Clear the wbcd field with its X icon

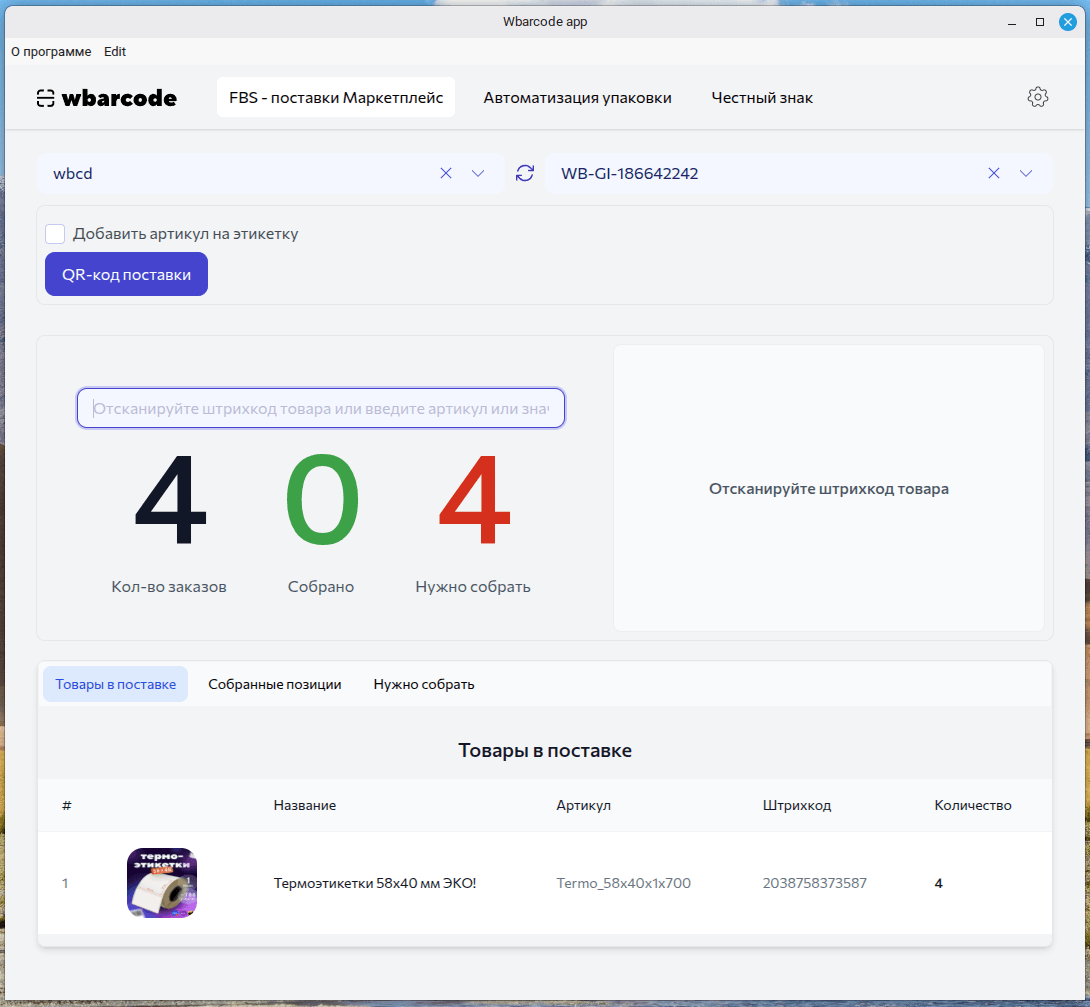click(445, 173)
